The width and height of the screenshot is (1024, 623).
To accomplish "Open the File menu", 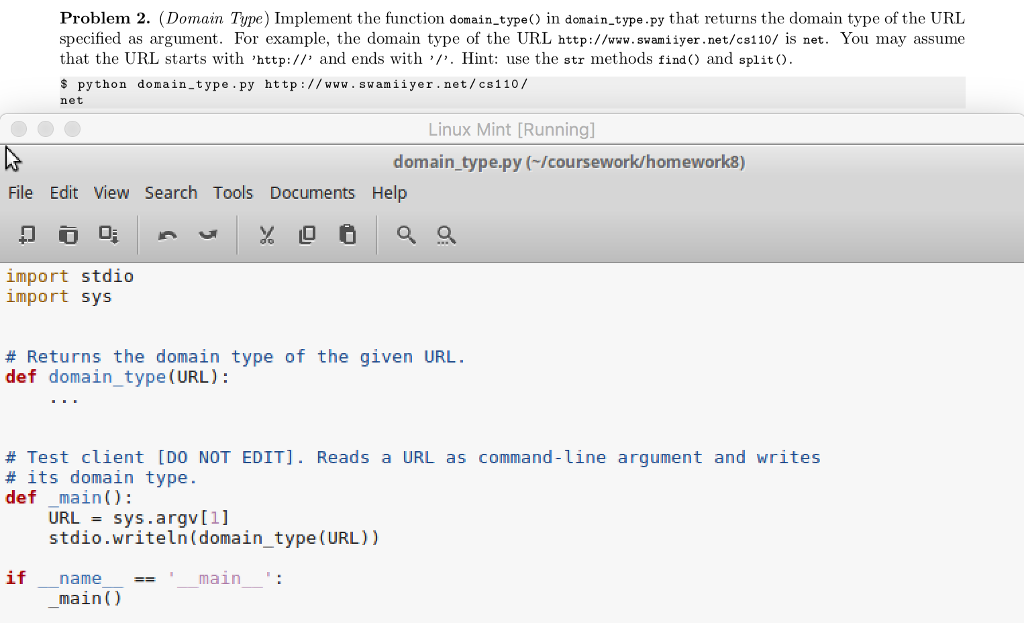I will click(20, 193).
